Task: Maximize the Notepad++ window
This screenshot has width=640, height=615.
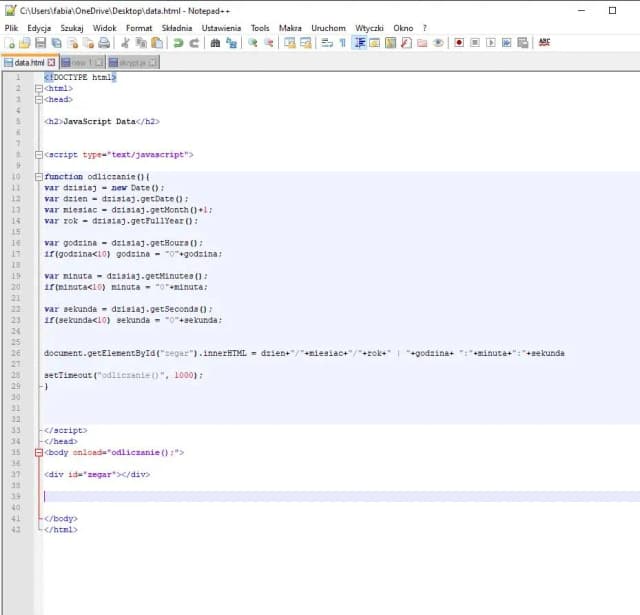Action: pos(612,11)
